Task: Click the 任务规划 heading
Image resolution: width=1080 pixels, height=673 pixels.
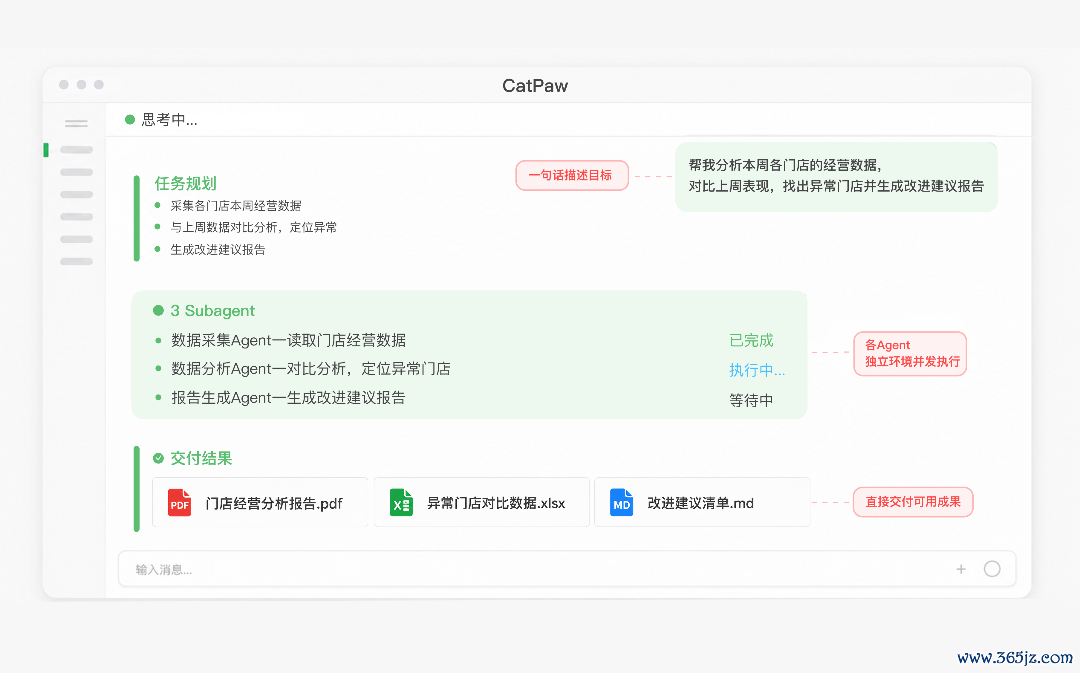Action: [x=185, y=183]
